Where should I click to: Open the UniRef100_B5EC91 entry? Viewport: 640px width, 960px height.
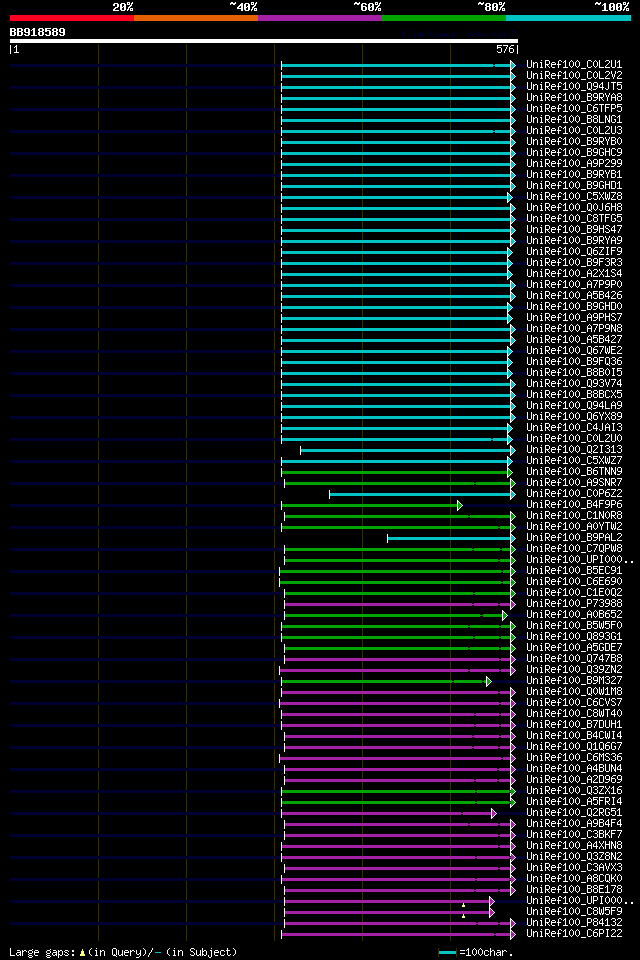(574, 571)
